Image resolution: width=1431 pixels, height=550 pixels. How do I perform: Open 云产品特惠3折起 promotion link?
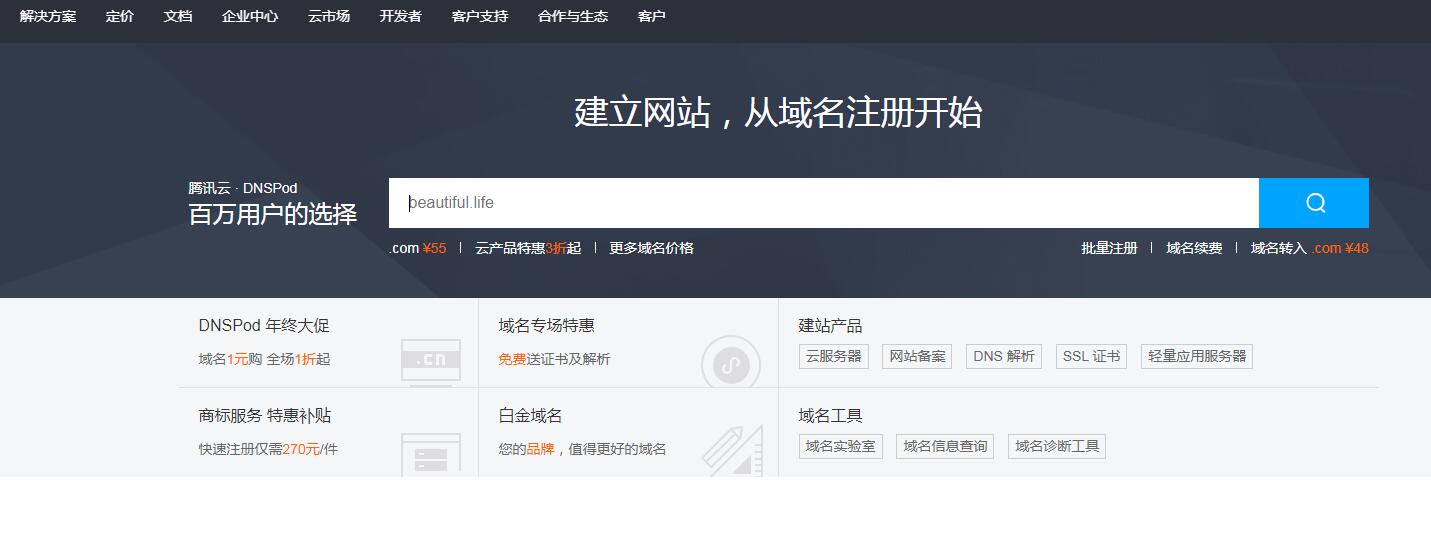coord(528,248)
